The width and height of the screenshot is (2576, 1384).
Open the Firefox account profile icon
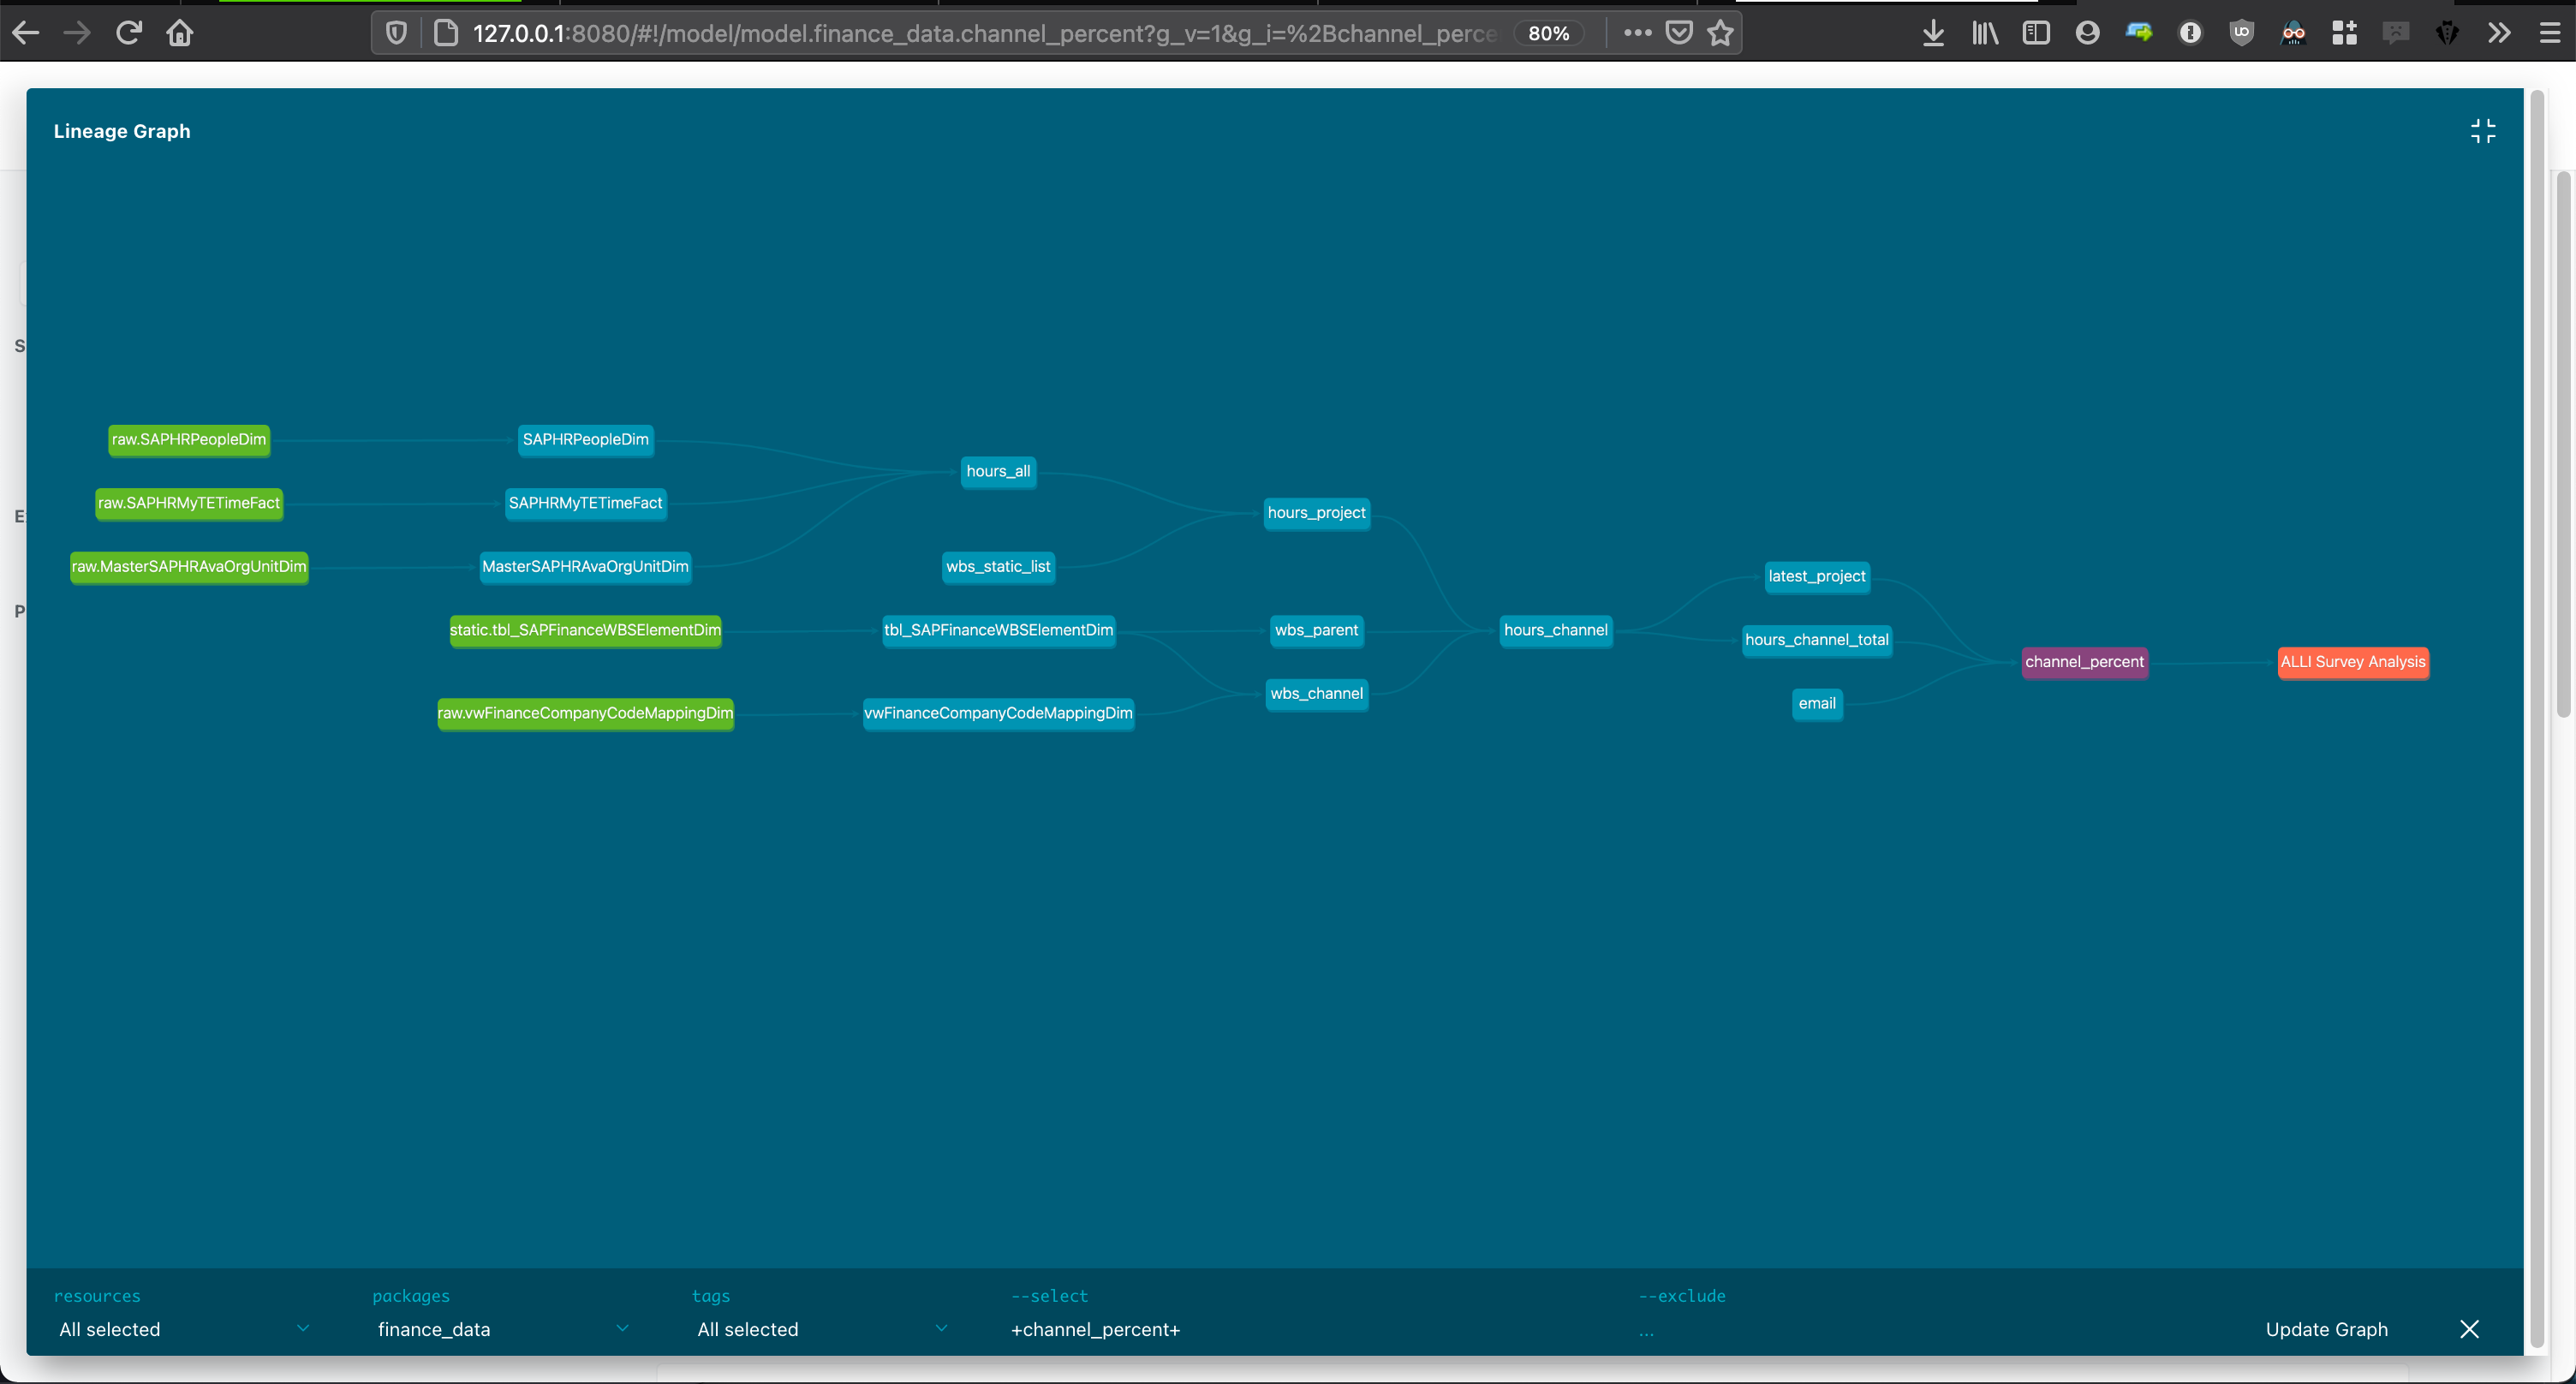(x=2087, y=32)
